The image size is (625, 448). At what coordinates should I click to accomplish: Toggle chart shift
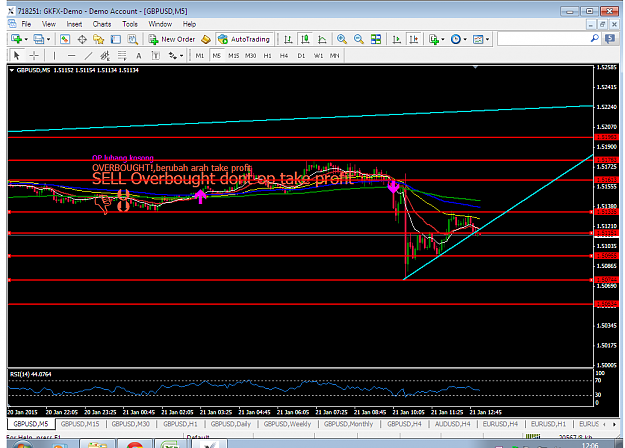tap(414, 39)
